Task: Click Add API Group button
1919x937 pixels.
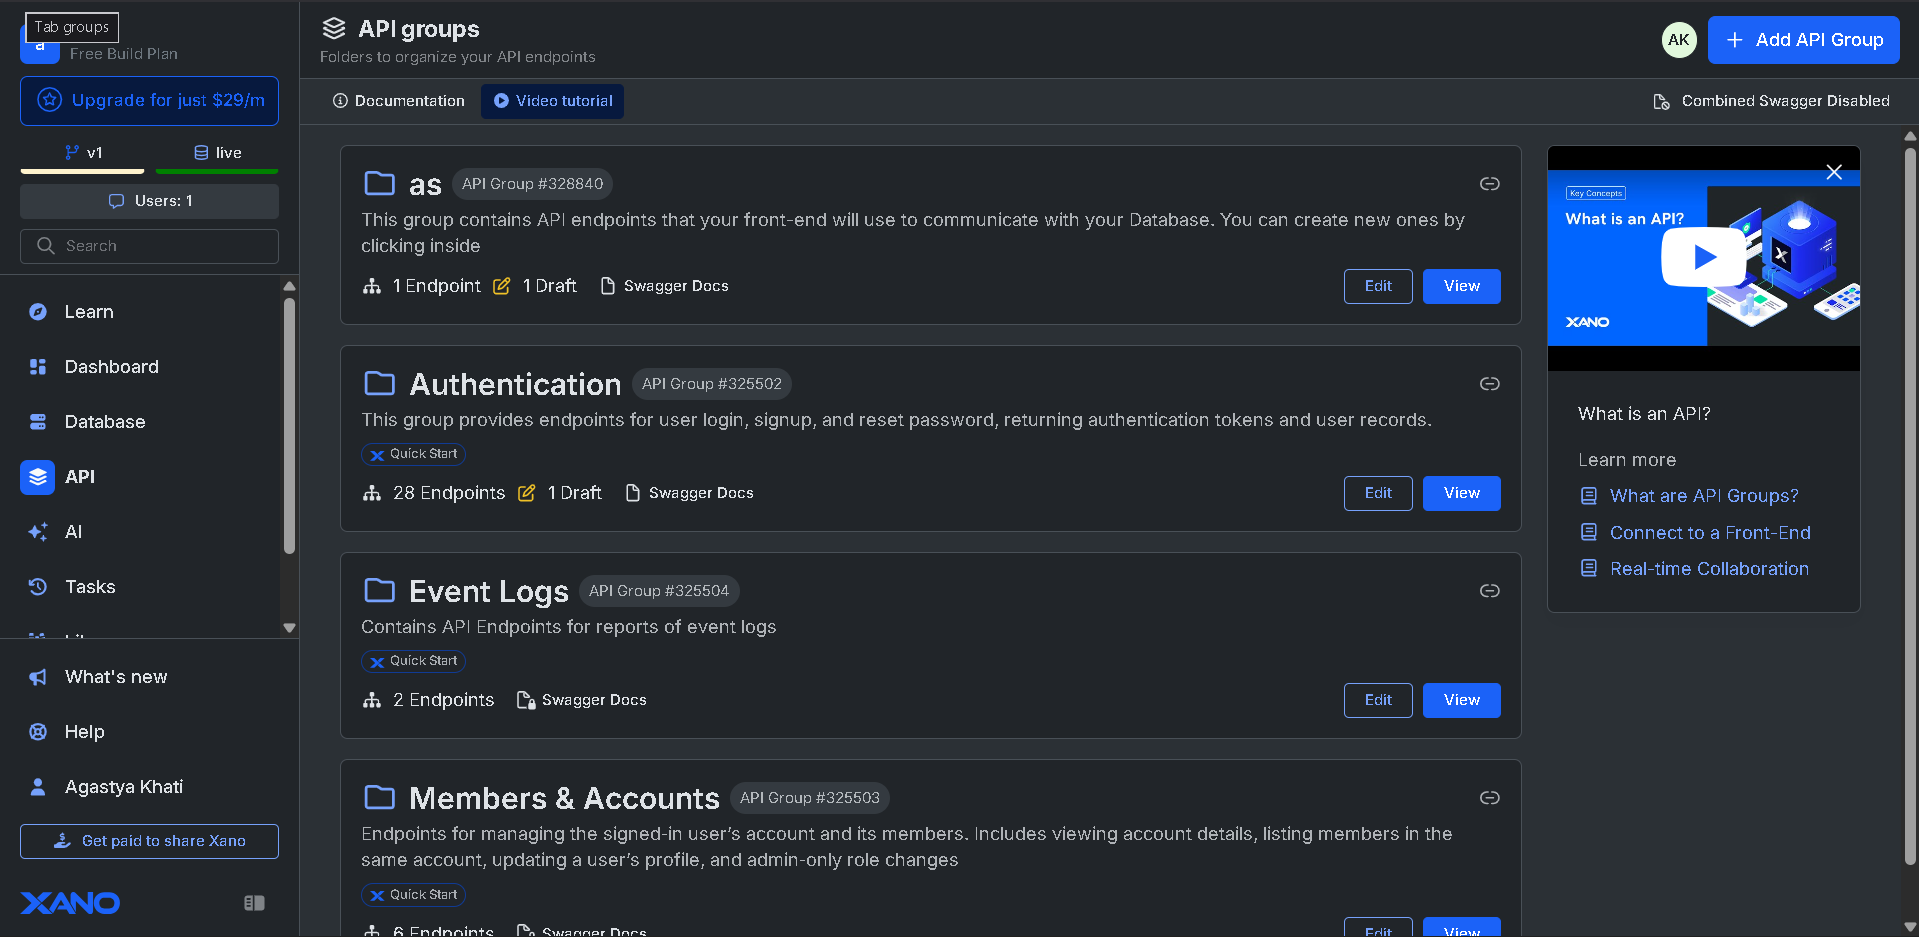Action: (x=1803, y=40)
